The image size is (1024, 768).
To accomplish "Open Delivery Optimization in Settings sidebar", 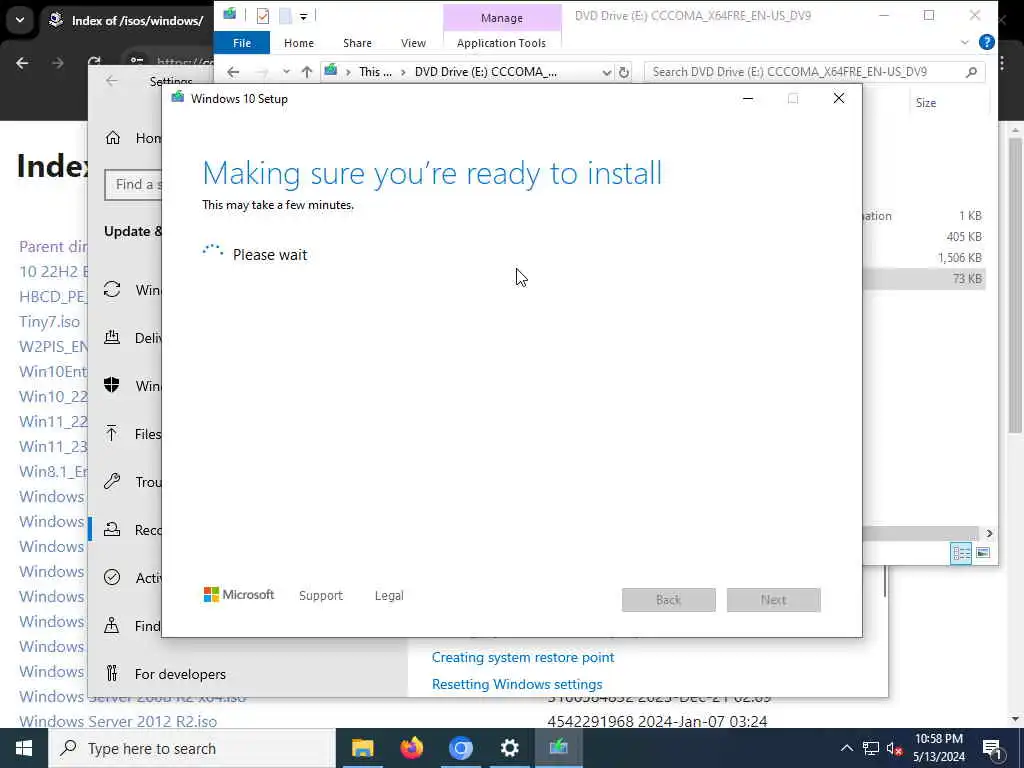I will coord(133,338).
